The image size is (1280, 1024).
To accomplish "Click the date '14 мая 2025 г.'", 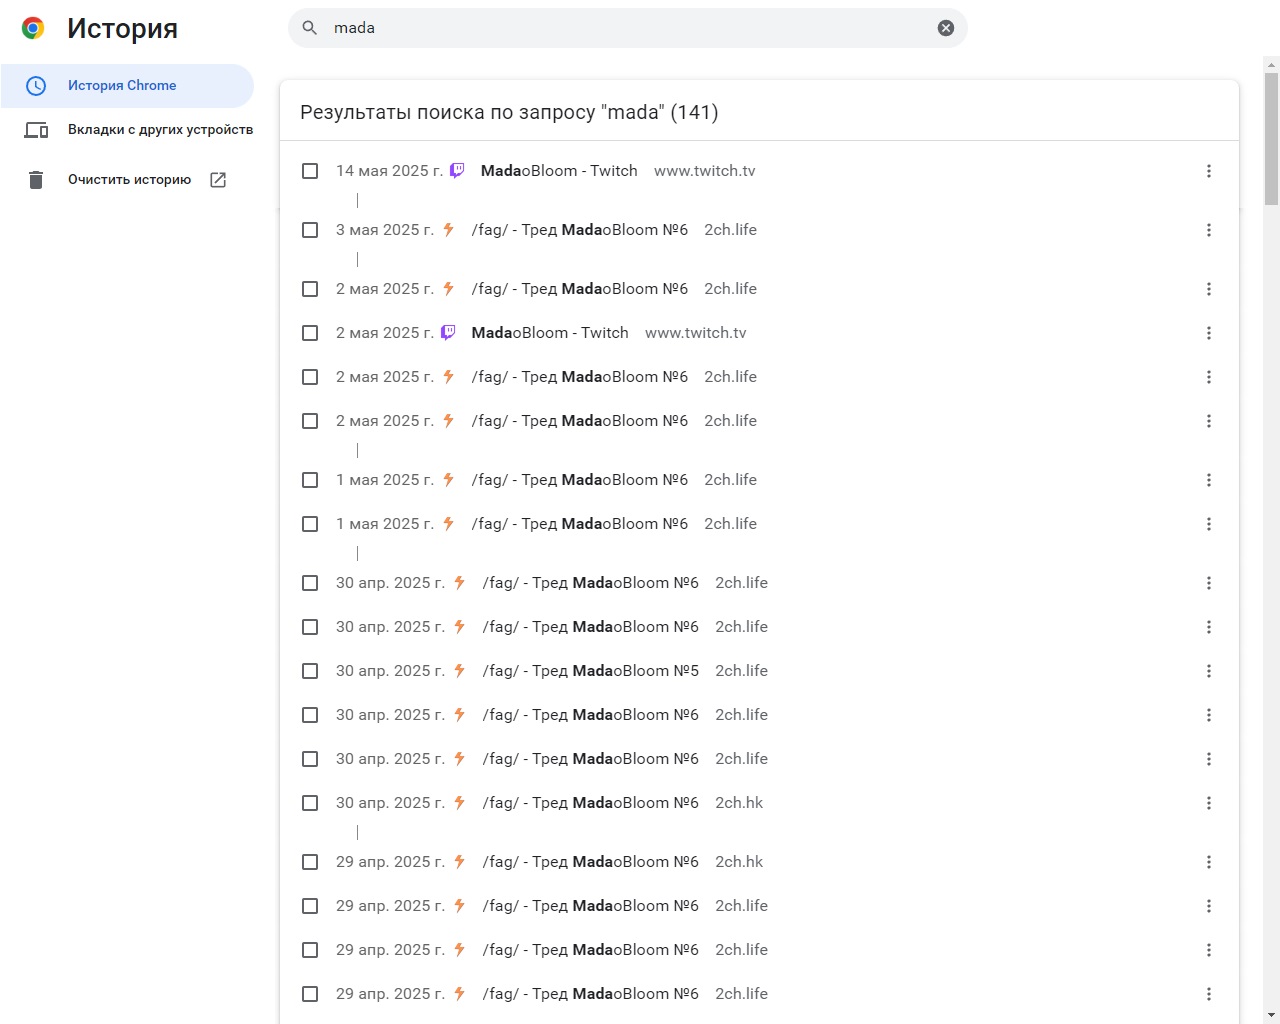I will [x=389, y=171].
